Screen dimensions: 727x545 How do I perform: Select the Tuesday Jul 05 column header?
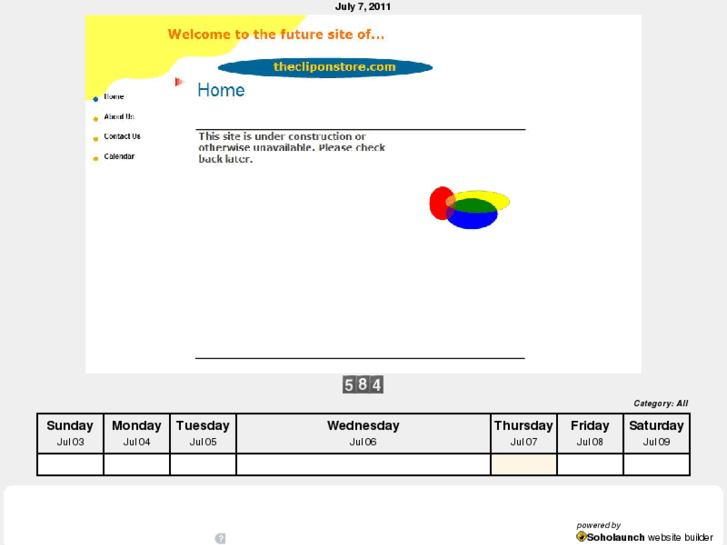(203, 433)
